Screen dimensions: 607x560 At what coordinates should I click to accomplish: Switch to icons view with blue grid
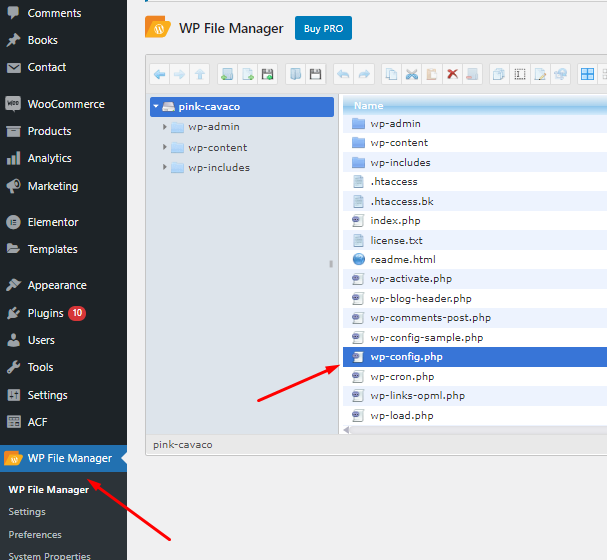tap(587, 74)
